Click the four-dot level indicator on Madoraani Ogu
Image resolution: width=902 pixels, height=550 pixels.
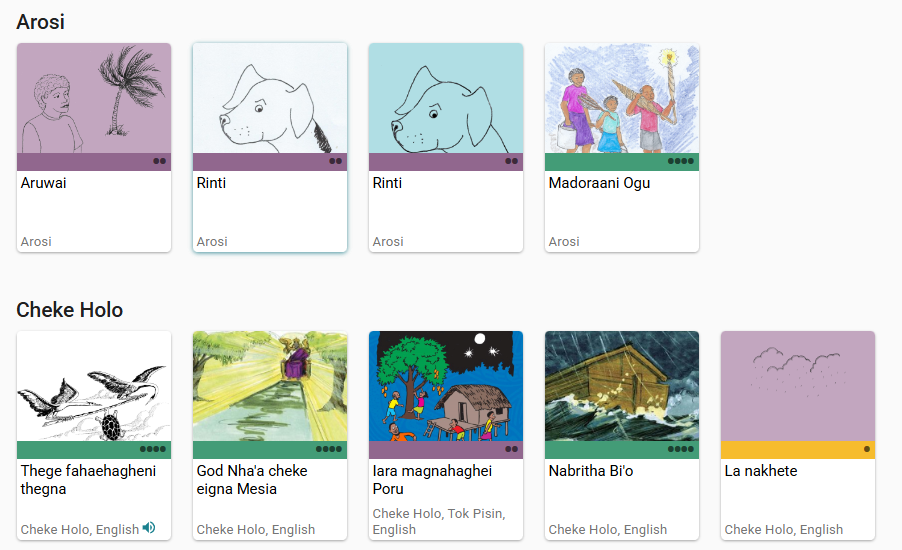(x=681, y=161)
